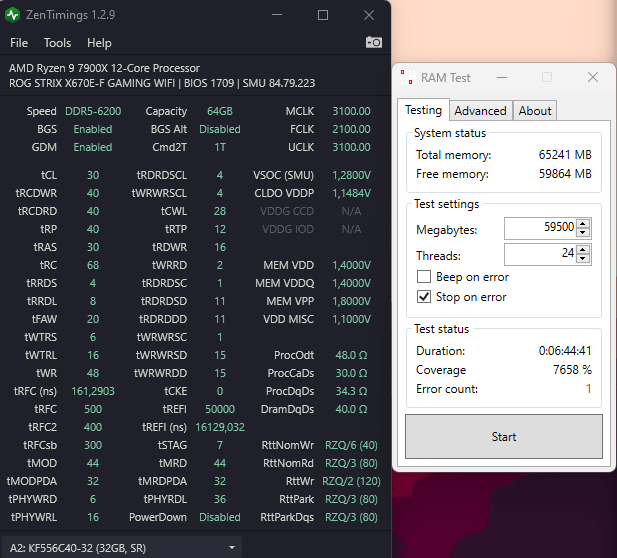The width and height of the screenshot is (617, 558).
Task: Click the ROG STRIX motherboard BIOS line
Action: click(x=162, y=83)
